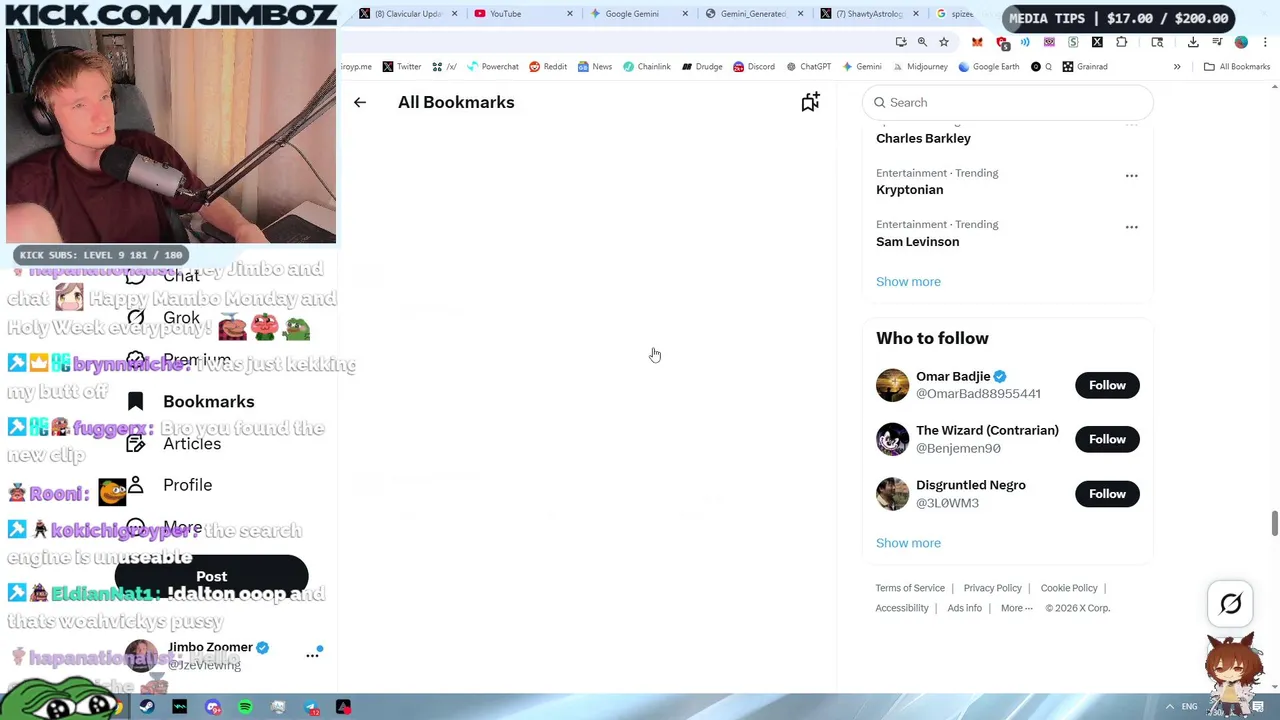Click the Post button
The height and width of the screenshot is (720, 1280).
point(211,576)
